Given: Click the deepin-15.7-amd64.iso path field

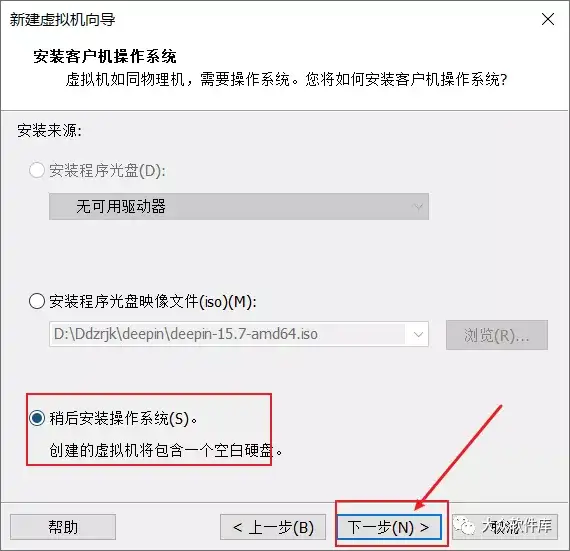Looking at the screenshot, I should click(227, 334).
